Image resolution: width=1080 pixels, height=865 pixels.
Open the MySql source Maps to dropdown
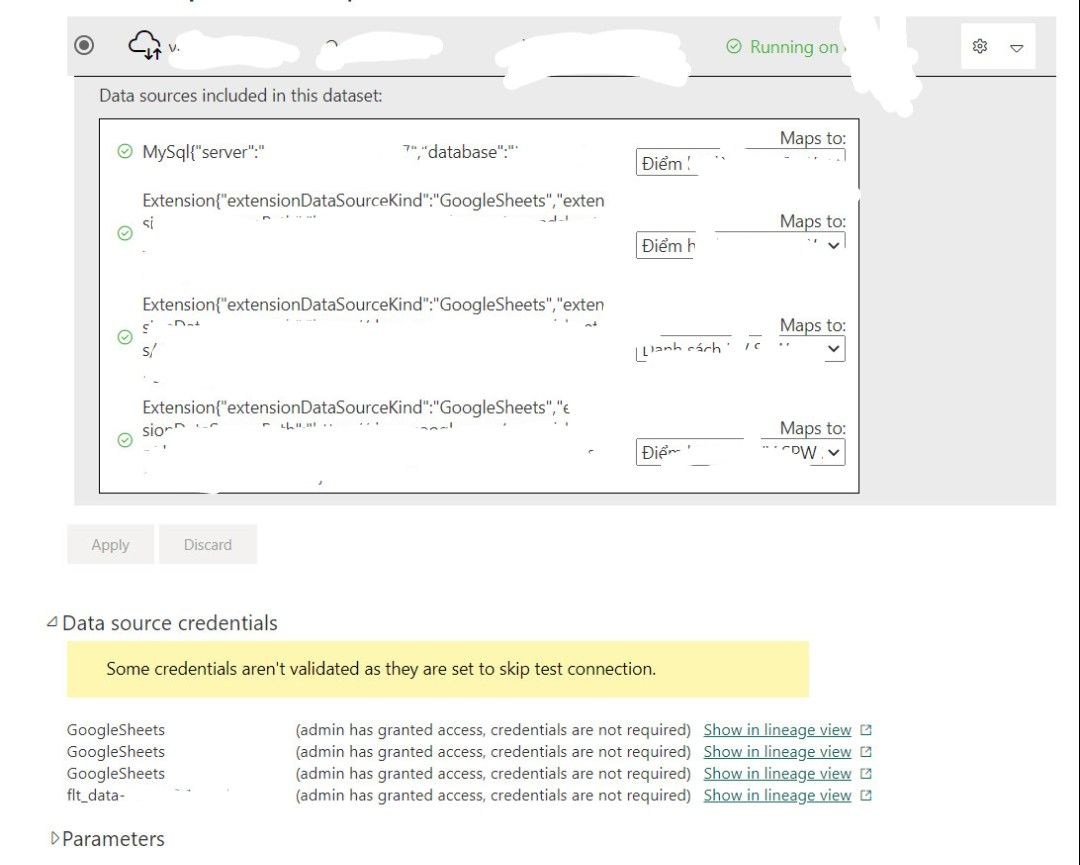740,163
